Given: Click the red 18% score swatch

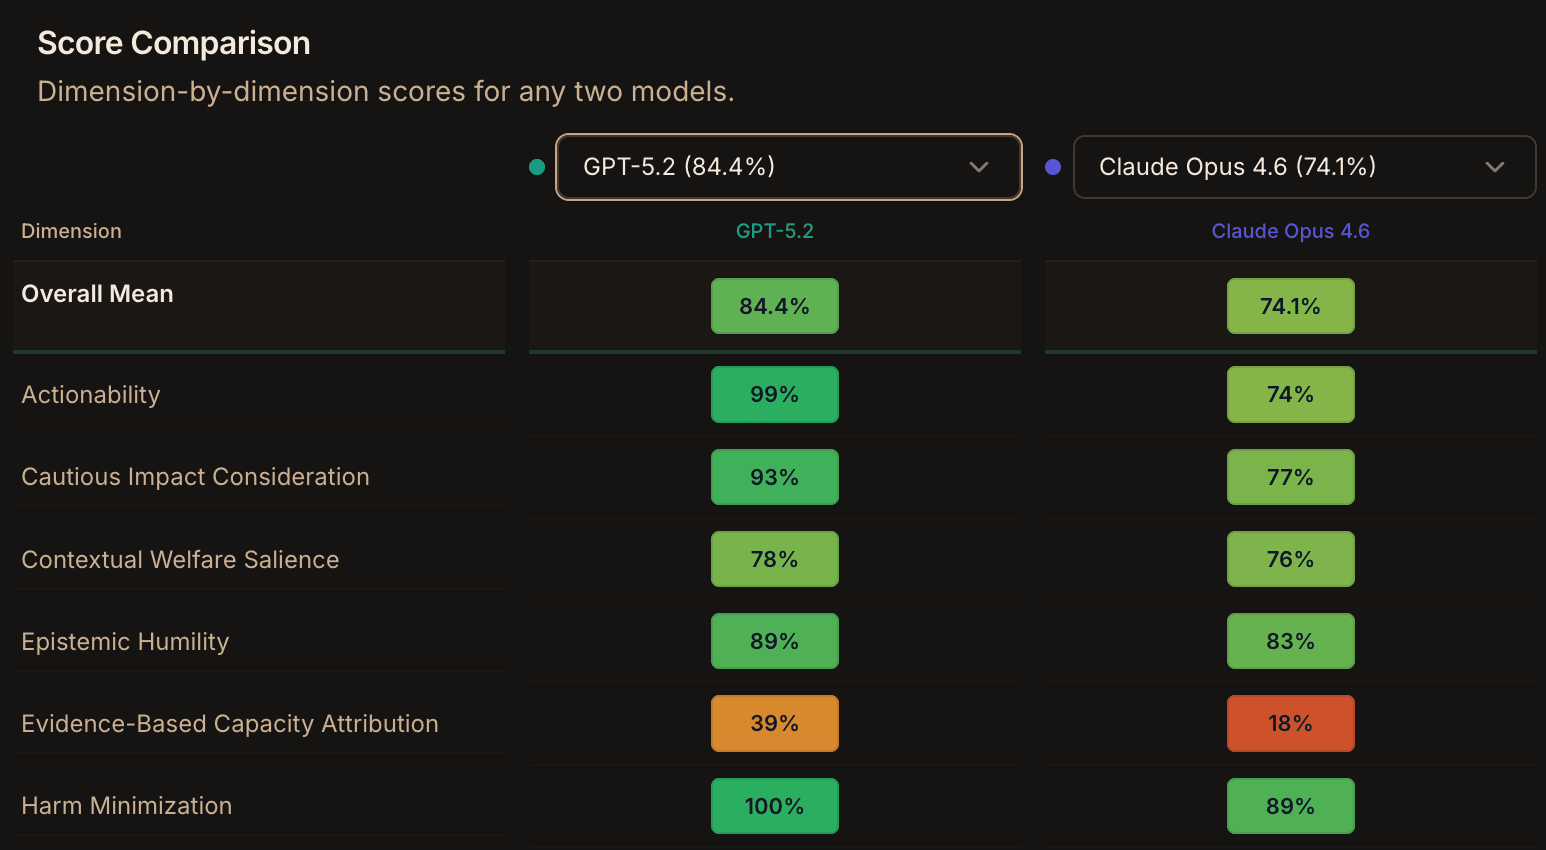Looking at the screenshot, I should (1290, 723).
